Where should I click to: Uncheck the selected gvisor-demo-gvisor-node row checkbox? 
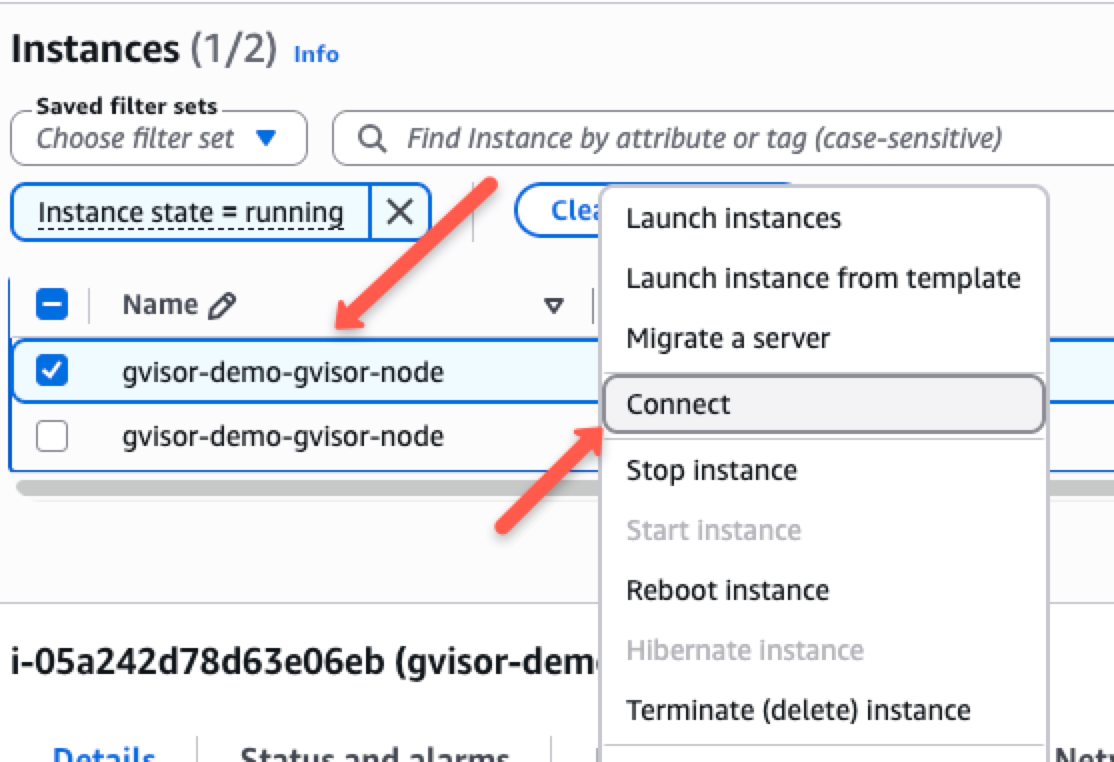pyautogui.click(x=52, y=371)
